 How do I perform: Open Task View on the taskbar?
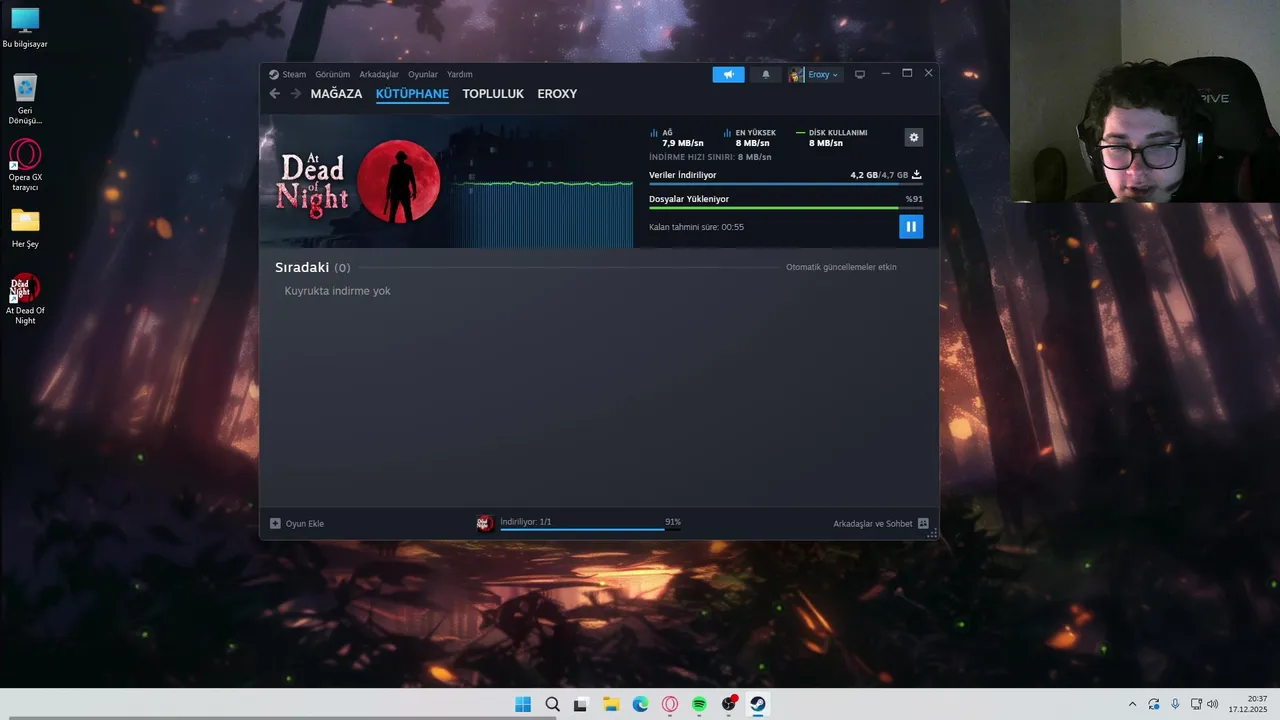[581, 704]
